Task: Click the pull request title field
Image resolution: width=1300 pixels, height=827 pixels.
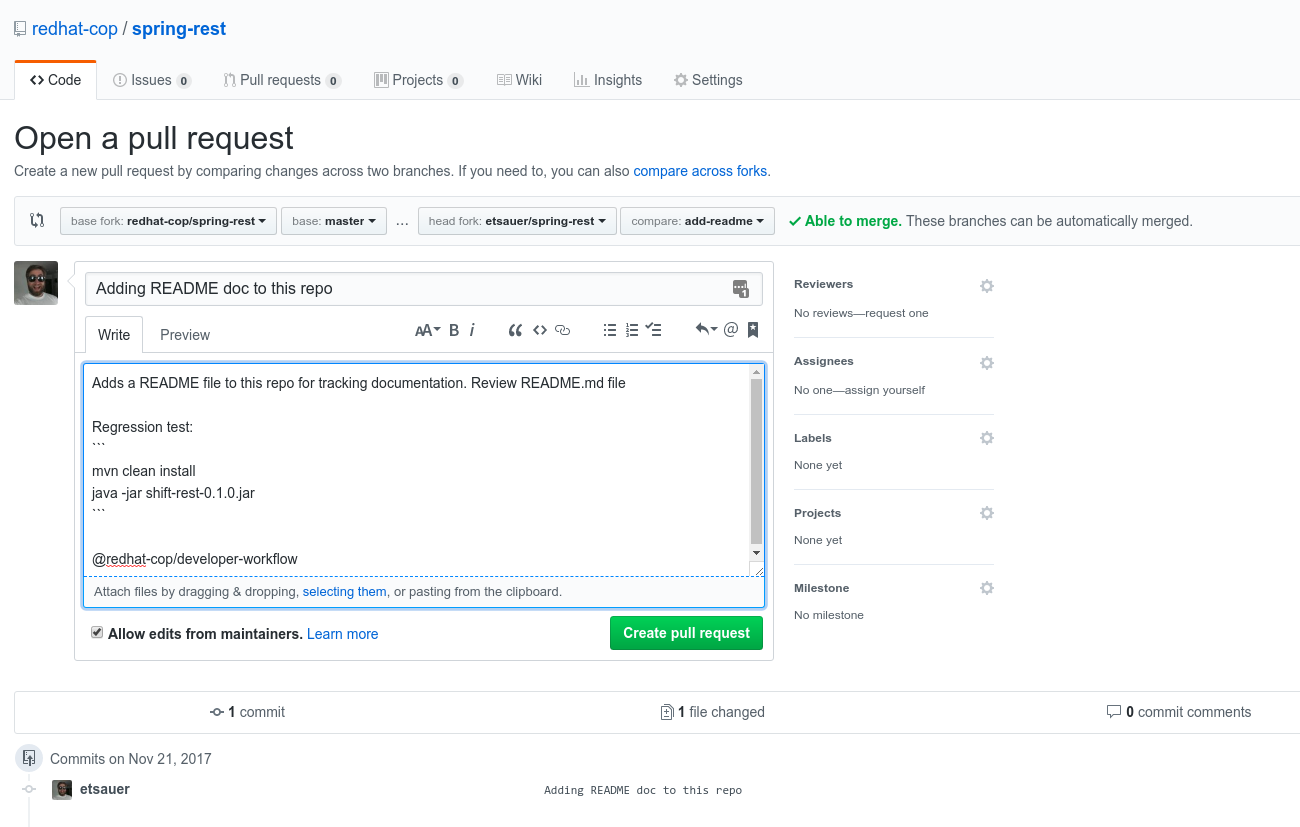Action: (410, 289)
